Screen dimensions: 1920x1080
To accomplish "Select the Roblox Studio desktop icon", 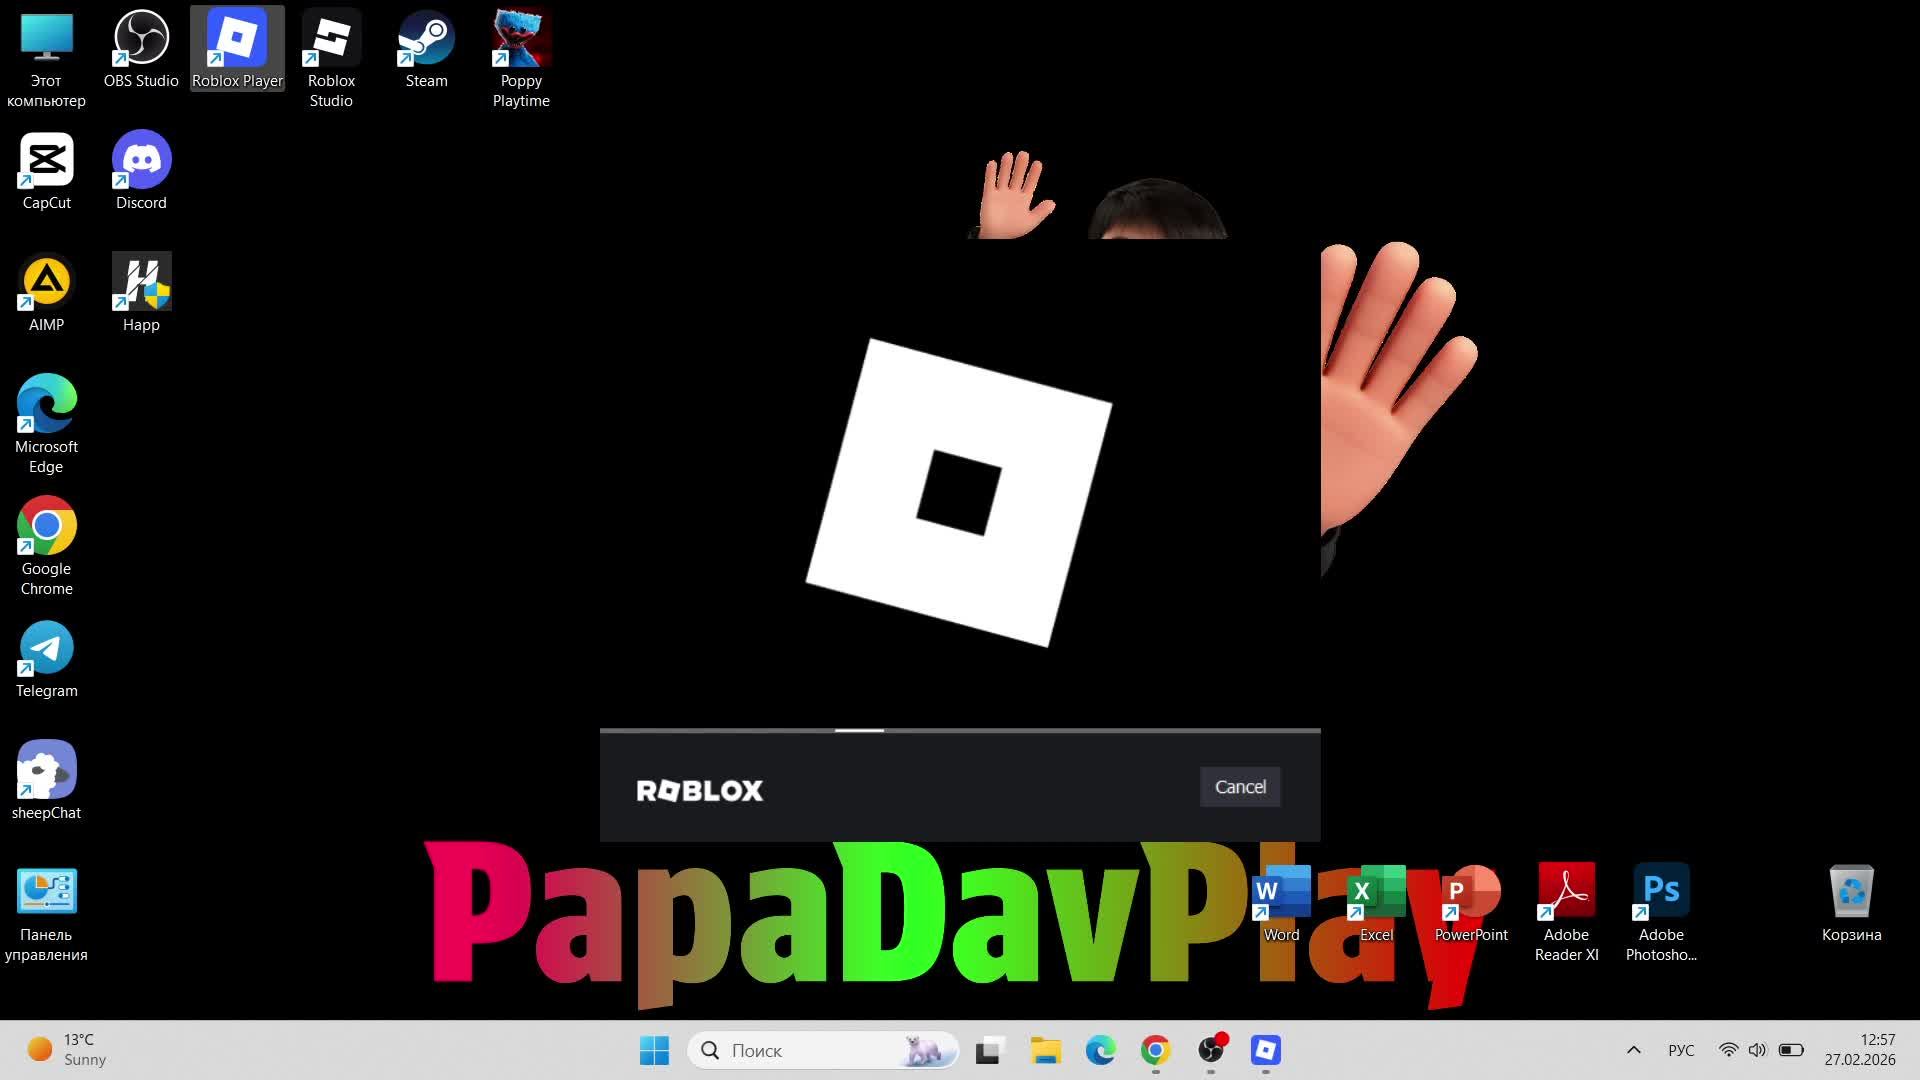I will [331, 40].
